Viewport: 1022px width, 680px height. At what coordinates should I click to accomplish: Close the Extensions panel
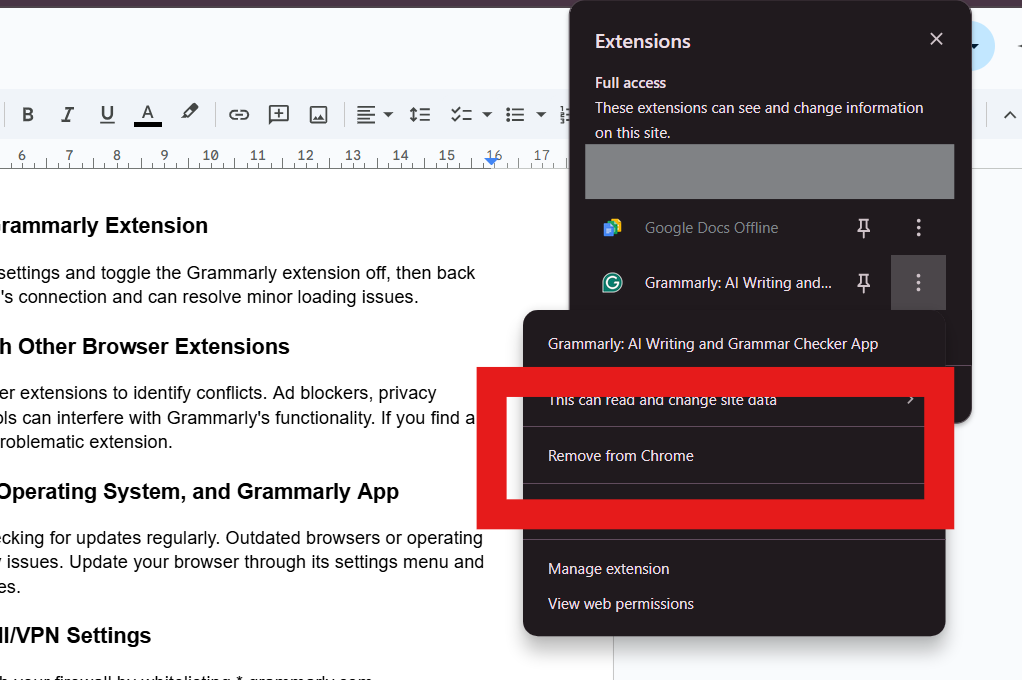click(x=936, y=39)
